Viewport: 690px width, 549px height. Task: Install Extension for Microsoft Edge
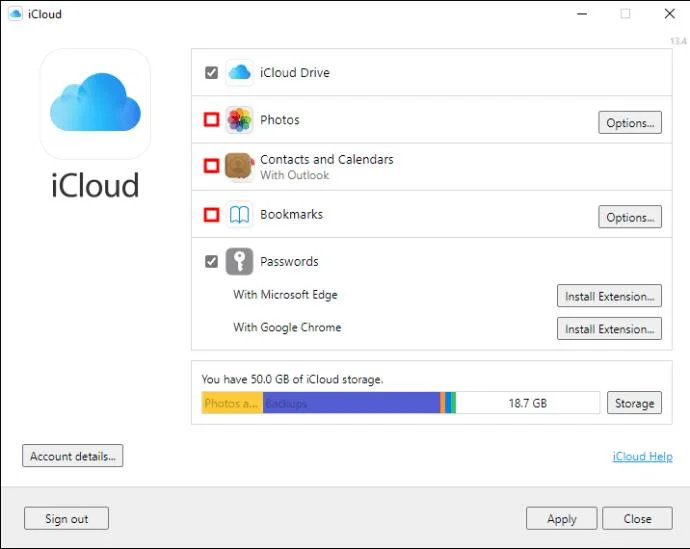[x=609, y=296]
